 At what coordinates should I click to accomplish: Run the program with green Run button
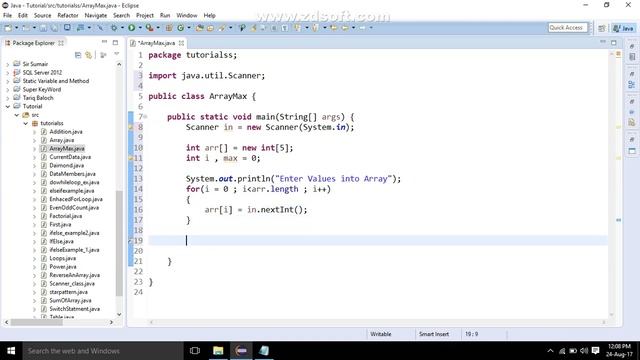tap(131, 28)
